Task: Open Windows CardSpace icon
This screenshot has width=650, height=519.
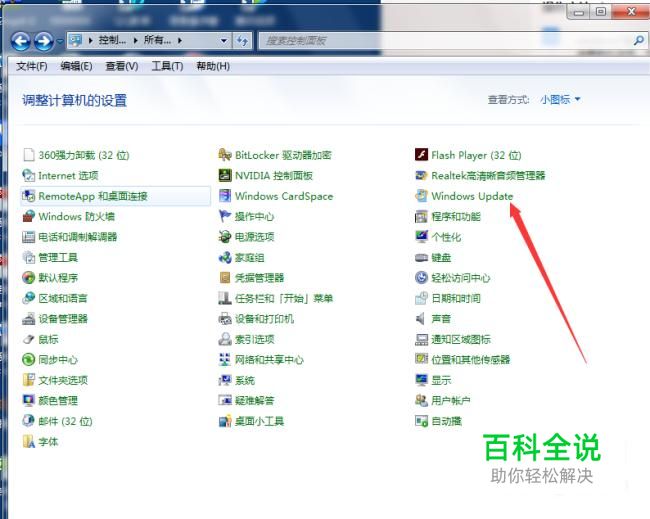Action: 225,196
